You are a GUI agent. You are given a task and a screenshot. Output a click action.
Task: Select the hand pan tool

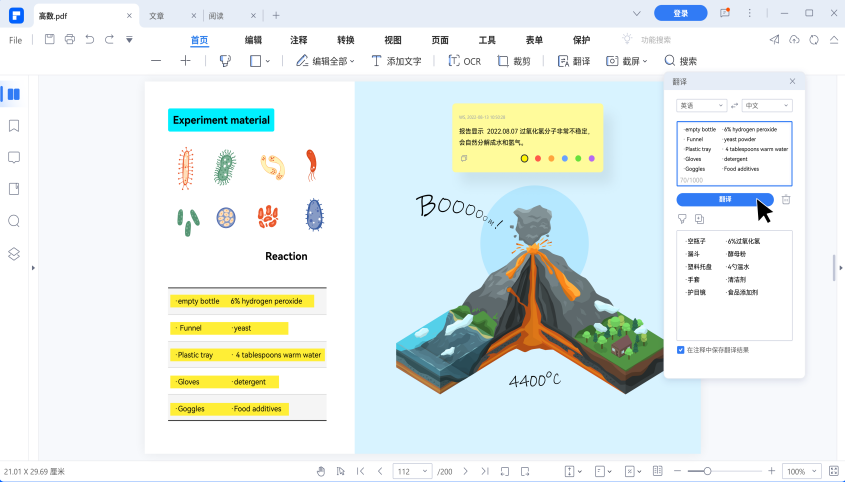pos(321,471)
